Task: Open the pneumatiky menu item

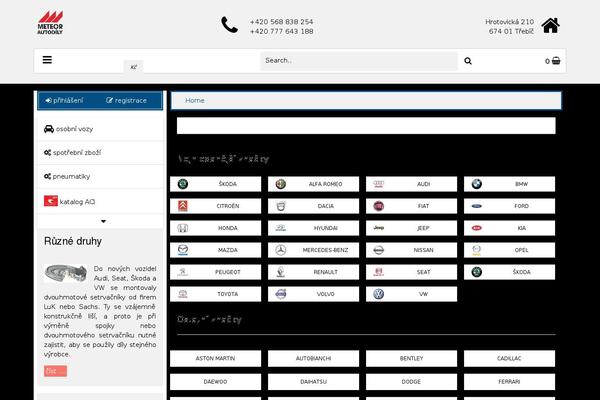Action: pos(100,176)
